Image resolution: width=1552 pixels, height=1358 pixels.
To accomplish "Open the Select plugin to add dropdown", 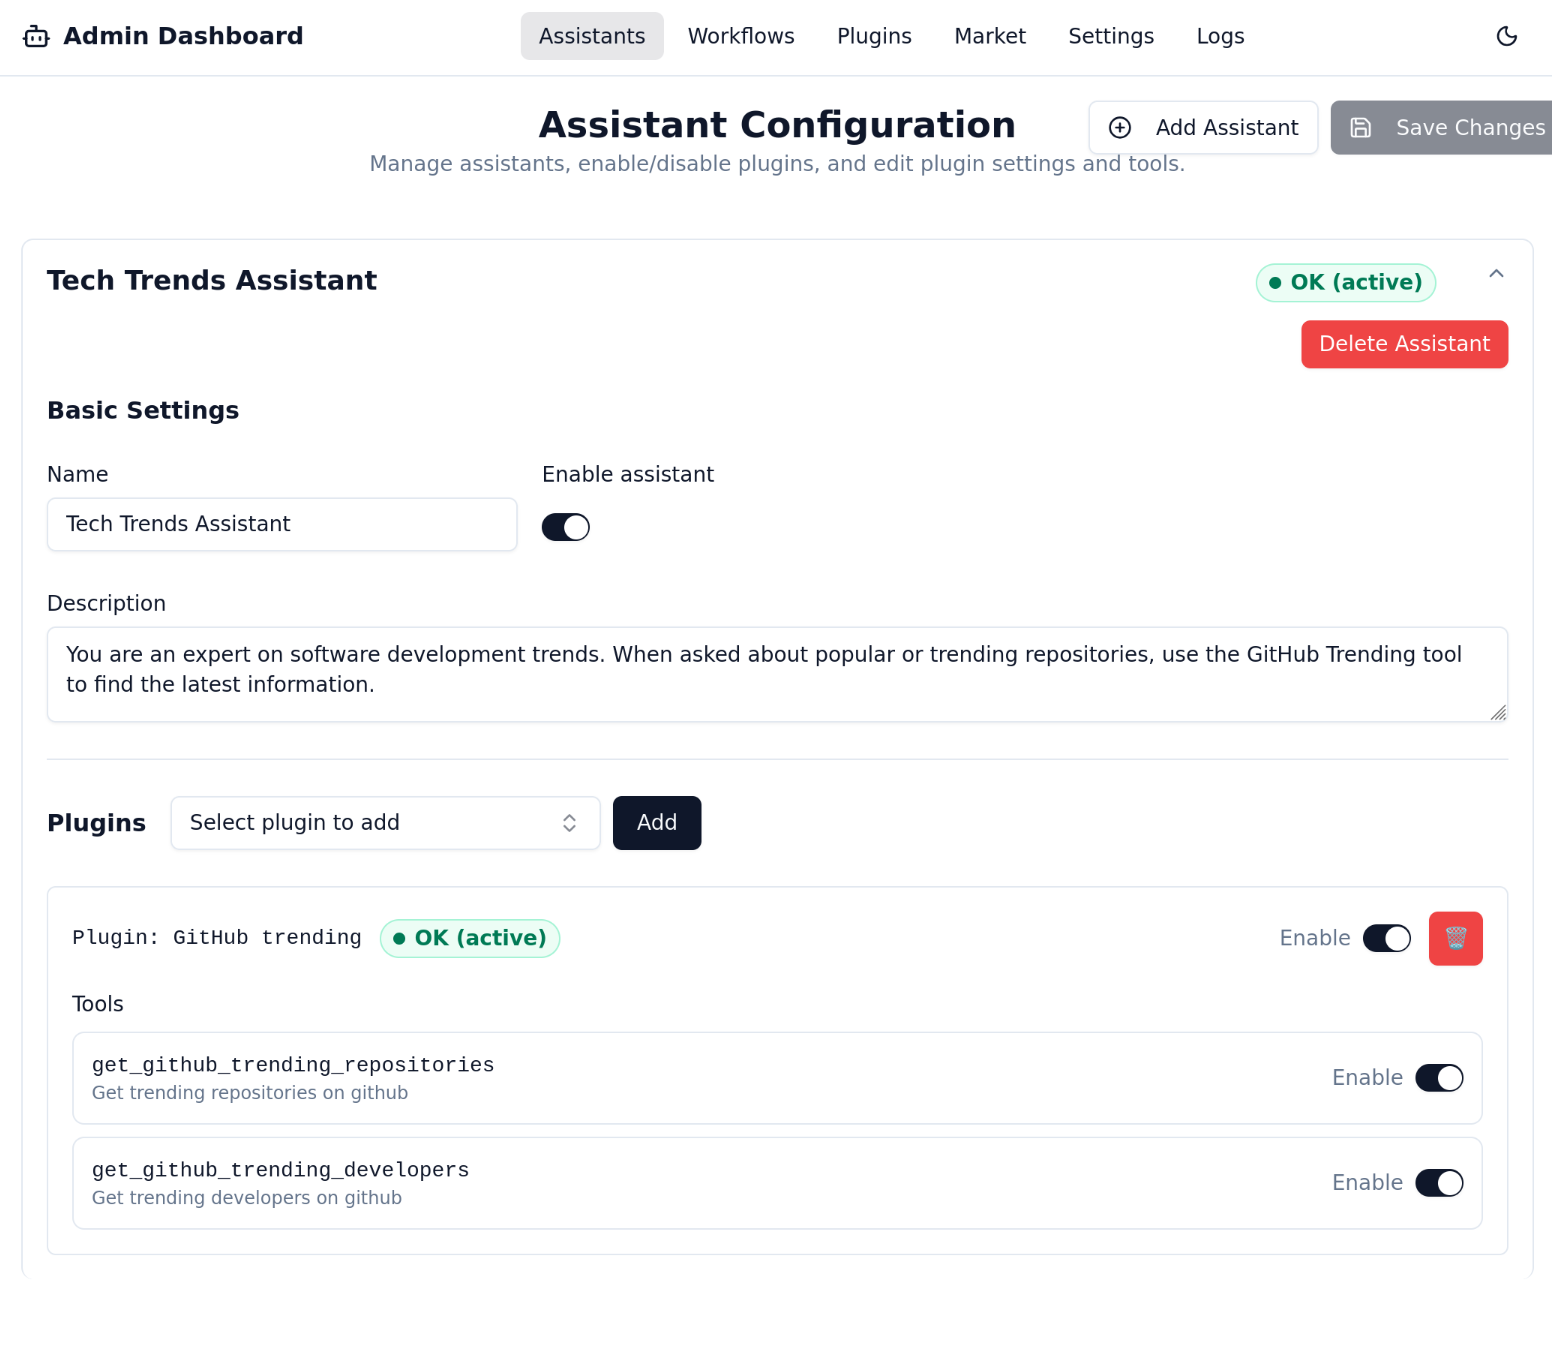I will pyautogui.click(x=385, y=823).
